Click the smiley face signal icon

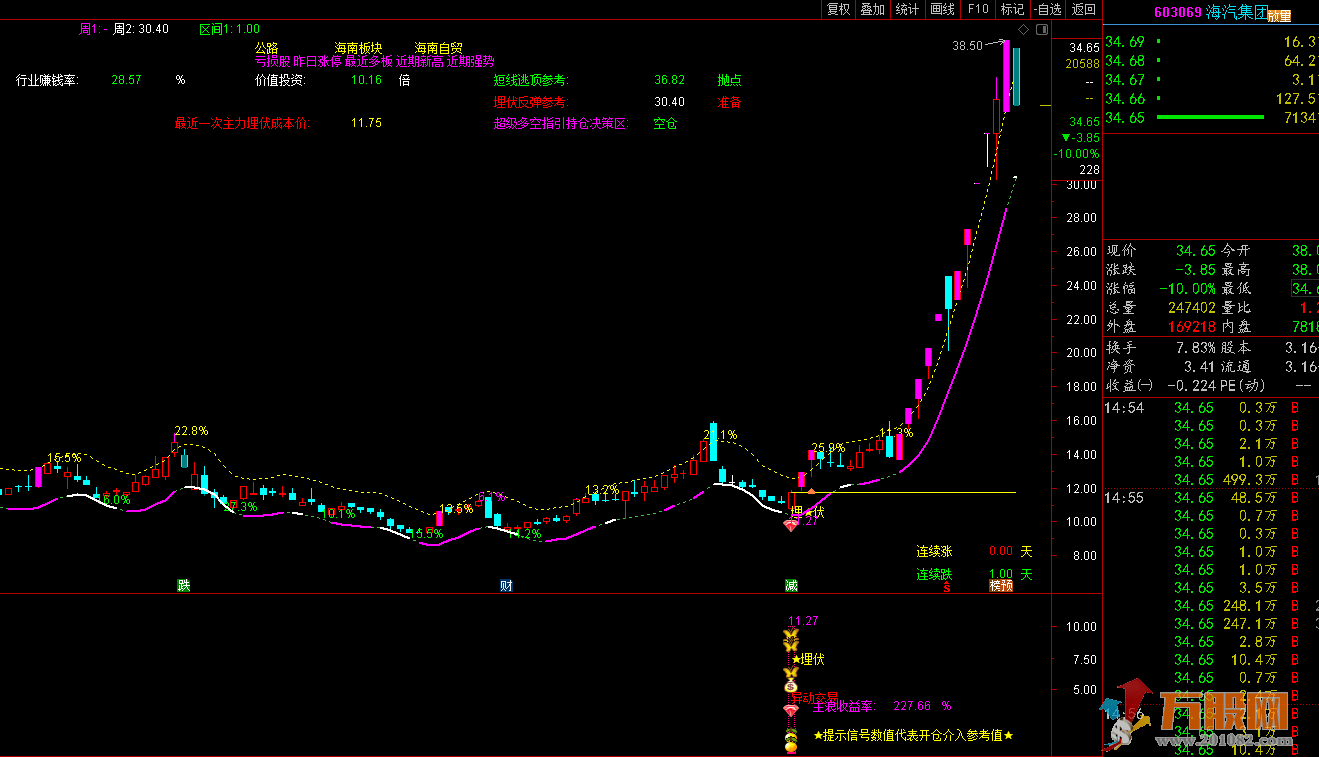791,734
